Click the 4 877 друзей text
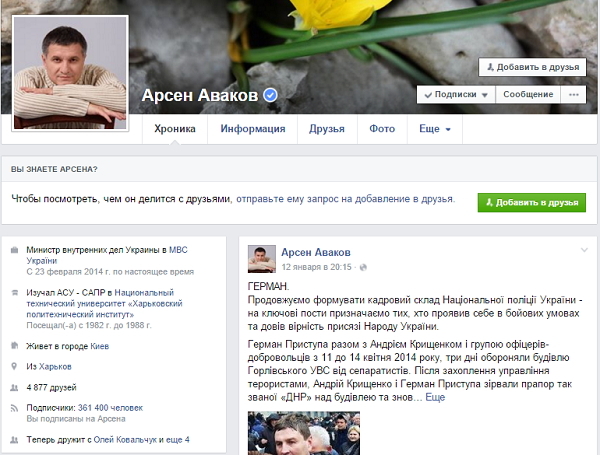Image resolution: width=600 pixels, height=455 pixels. [51, 388]
